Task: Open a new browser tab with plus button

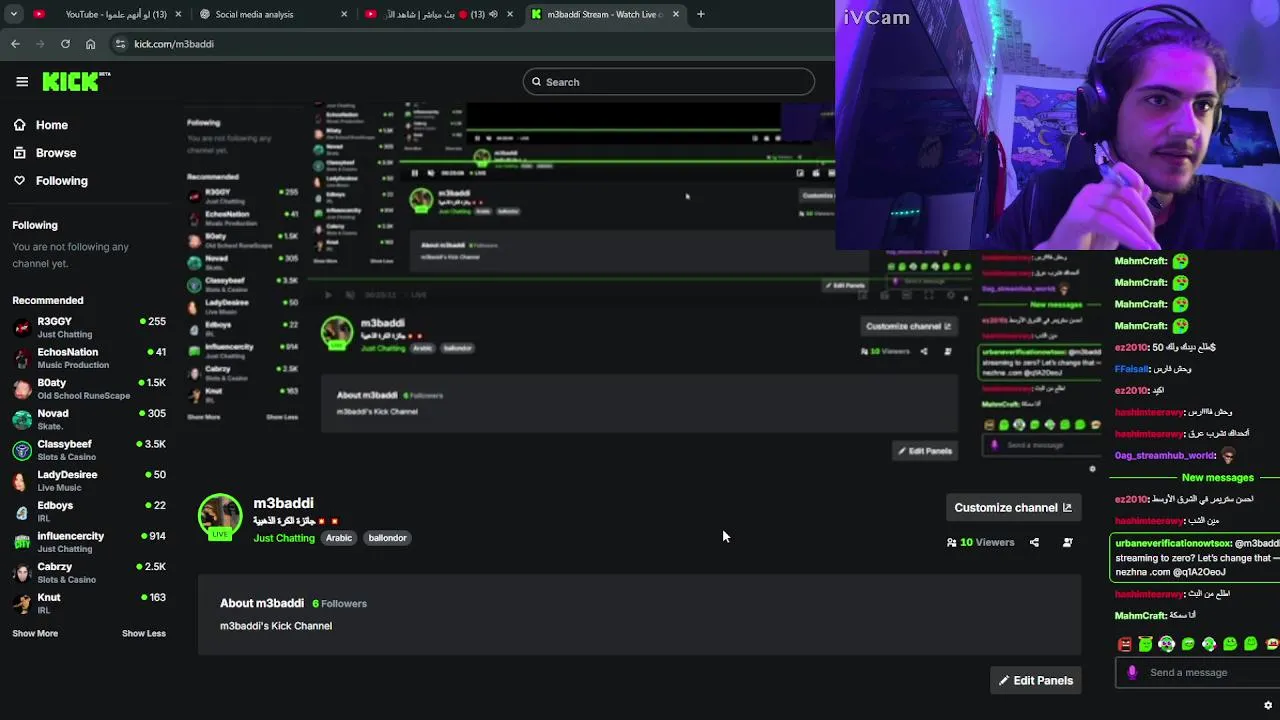Action: pyautogui.click(x=700, y=14)
